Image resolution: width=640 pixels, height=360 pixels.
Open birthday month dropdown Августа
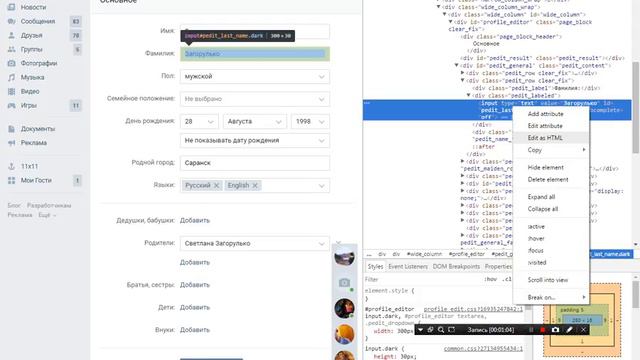pyautogui.click(x=255, y=121)
